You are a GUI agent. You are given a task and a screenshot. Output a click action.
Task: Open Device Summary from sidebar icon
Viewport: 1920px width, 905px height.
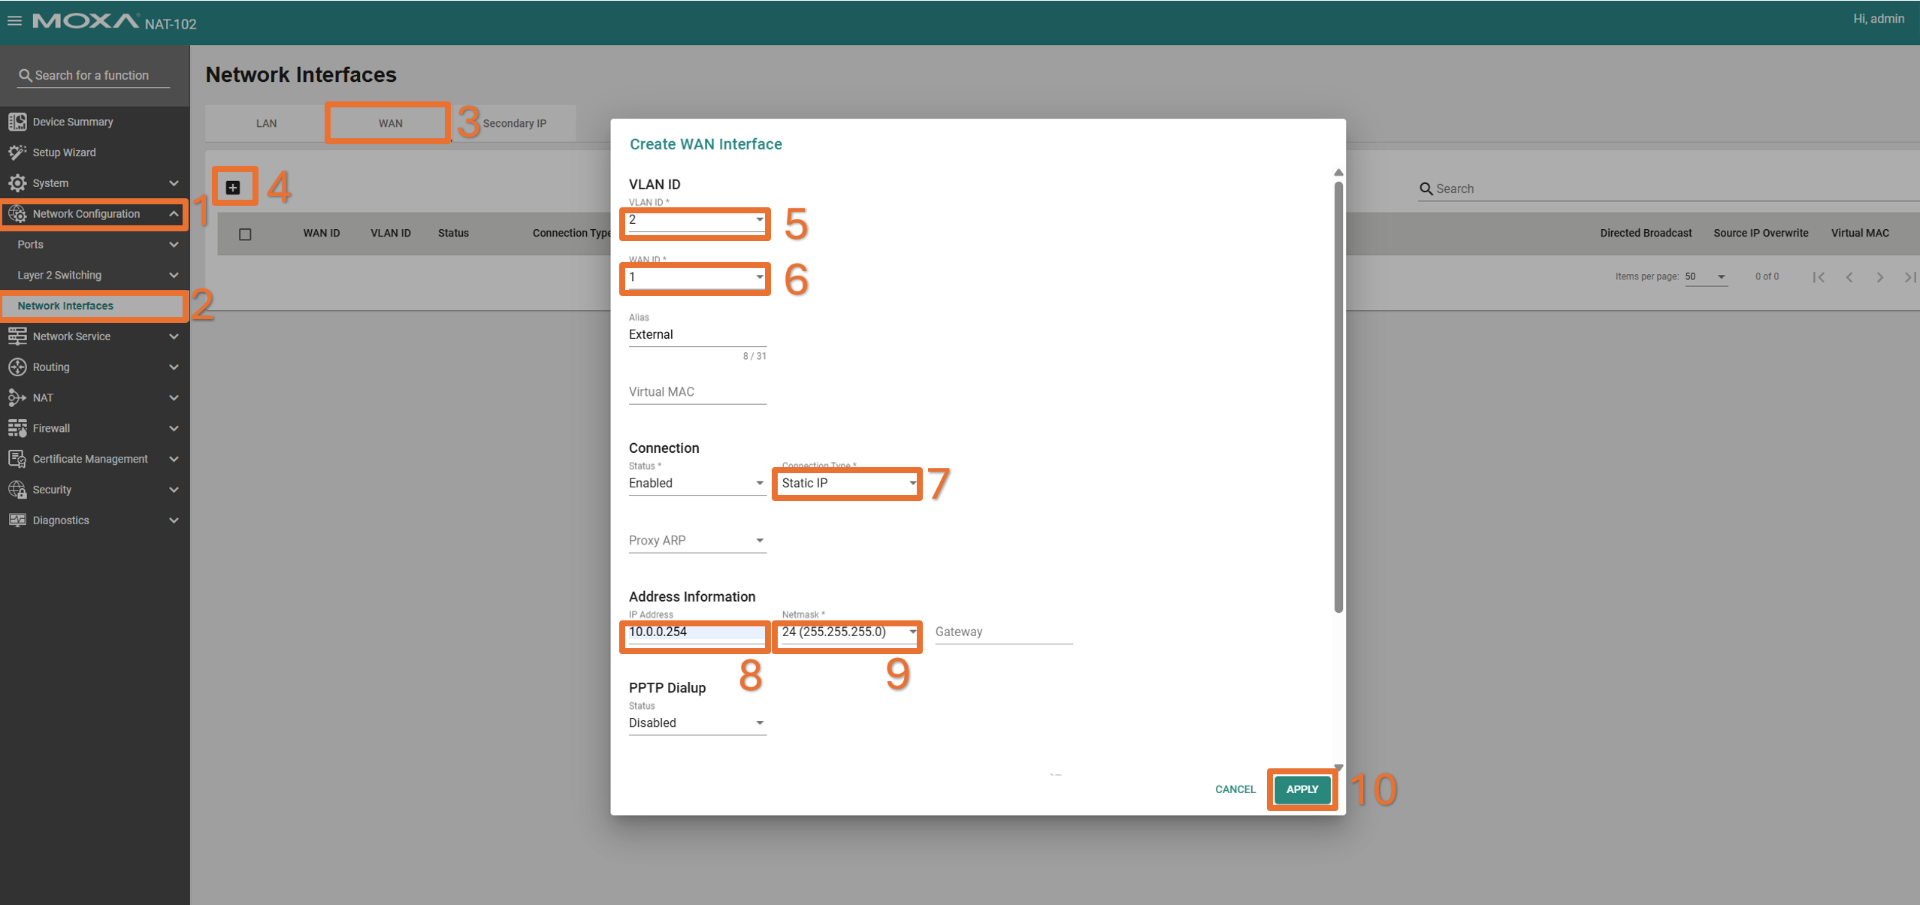click(x=17, y=122)
